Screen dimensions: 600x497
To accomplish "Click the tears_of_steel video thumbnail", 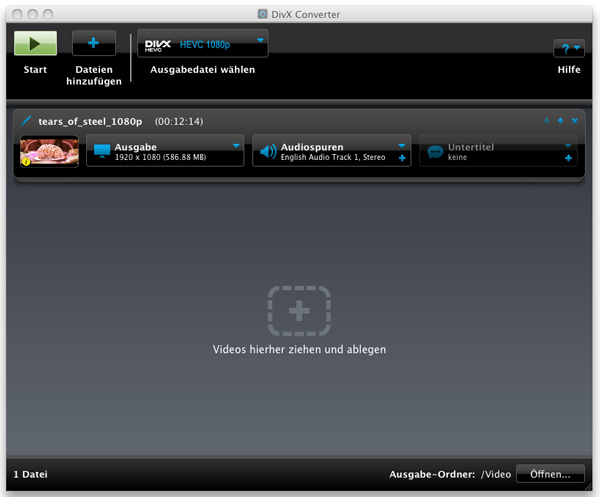I will 49,152.
